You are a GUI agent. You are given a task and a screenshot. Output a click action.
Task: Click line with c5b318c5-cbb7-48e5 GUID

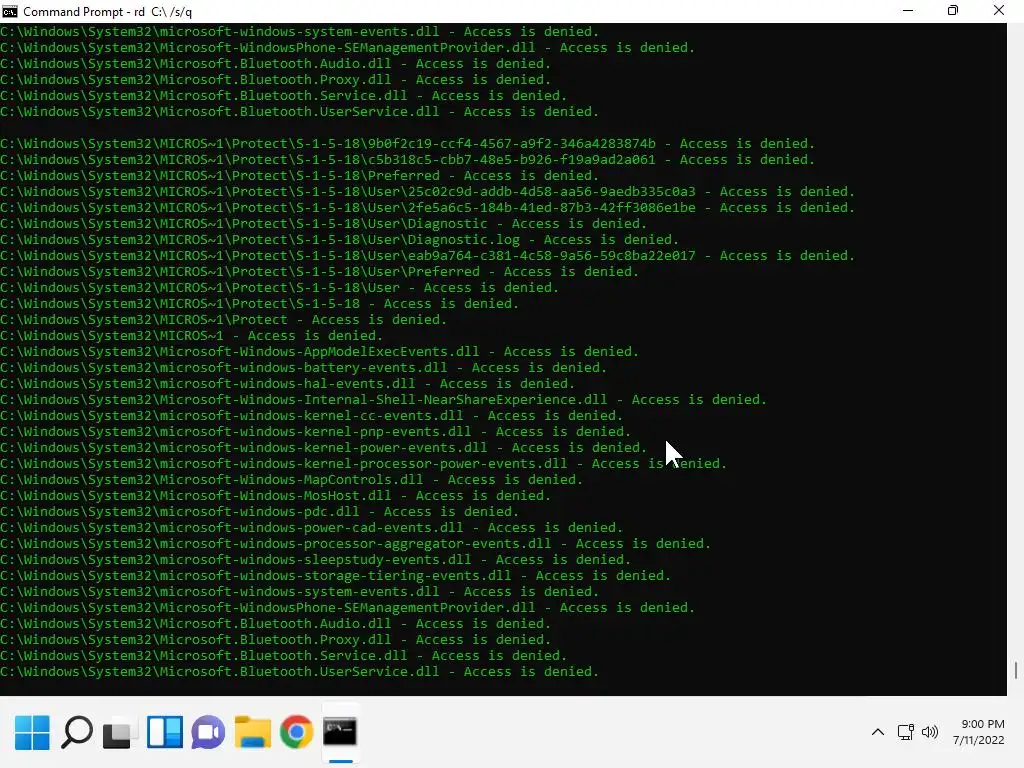tap(408, 159)
